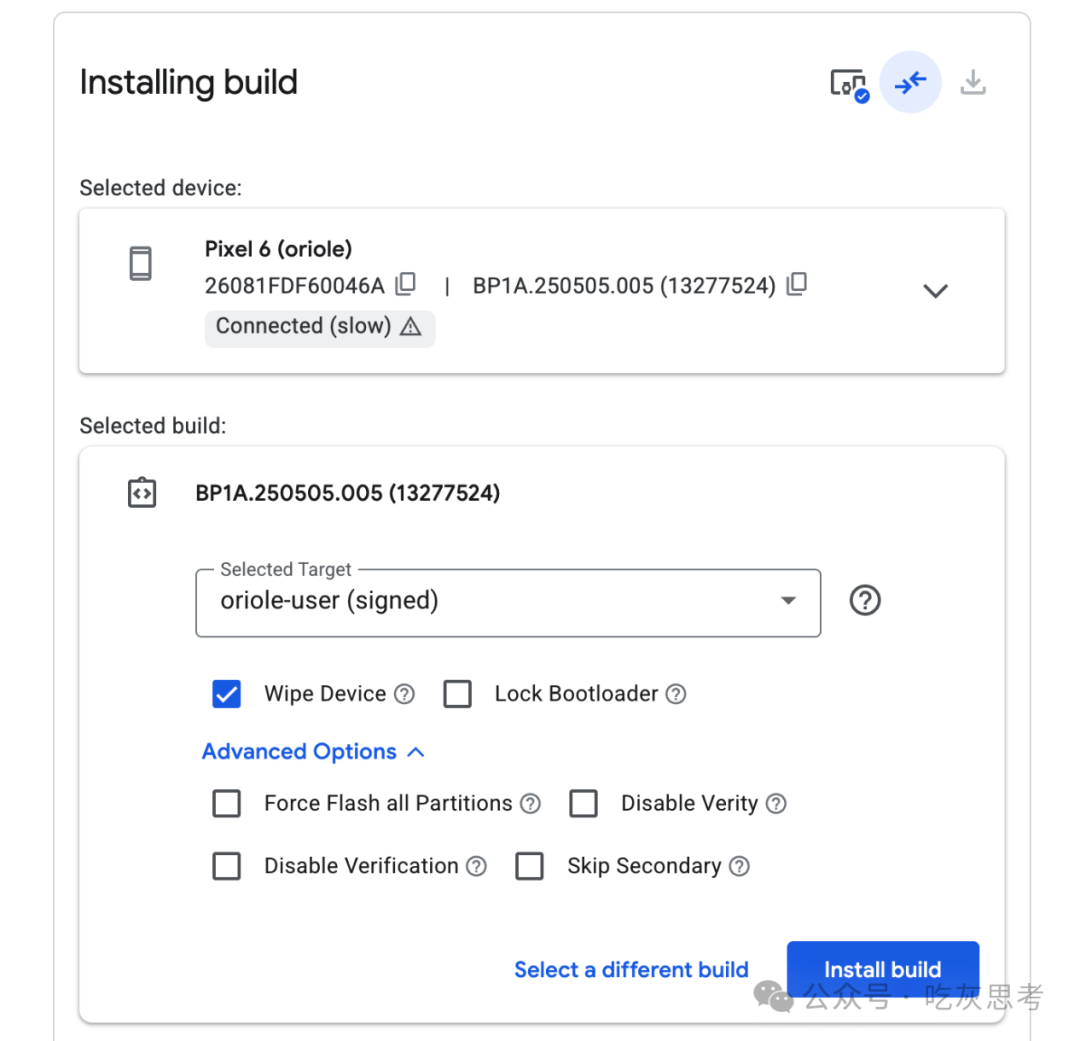This screenshot has height=1041, width=1080.
Task: Copy the device serial number 26081FDF60046A
Action: pos(406,283)
